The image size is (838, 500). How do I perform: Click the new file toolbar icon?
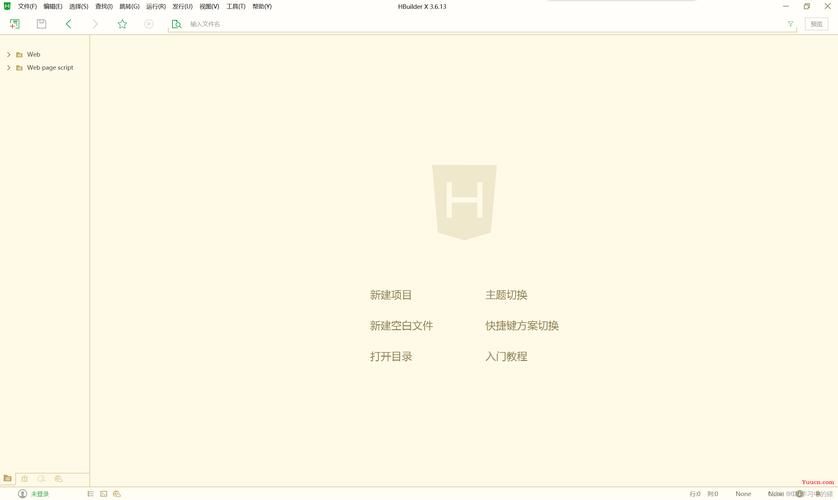pyautogui.click(x=14, y=24)
